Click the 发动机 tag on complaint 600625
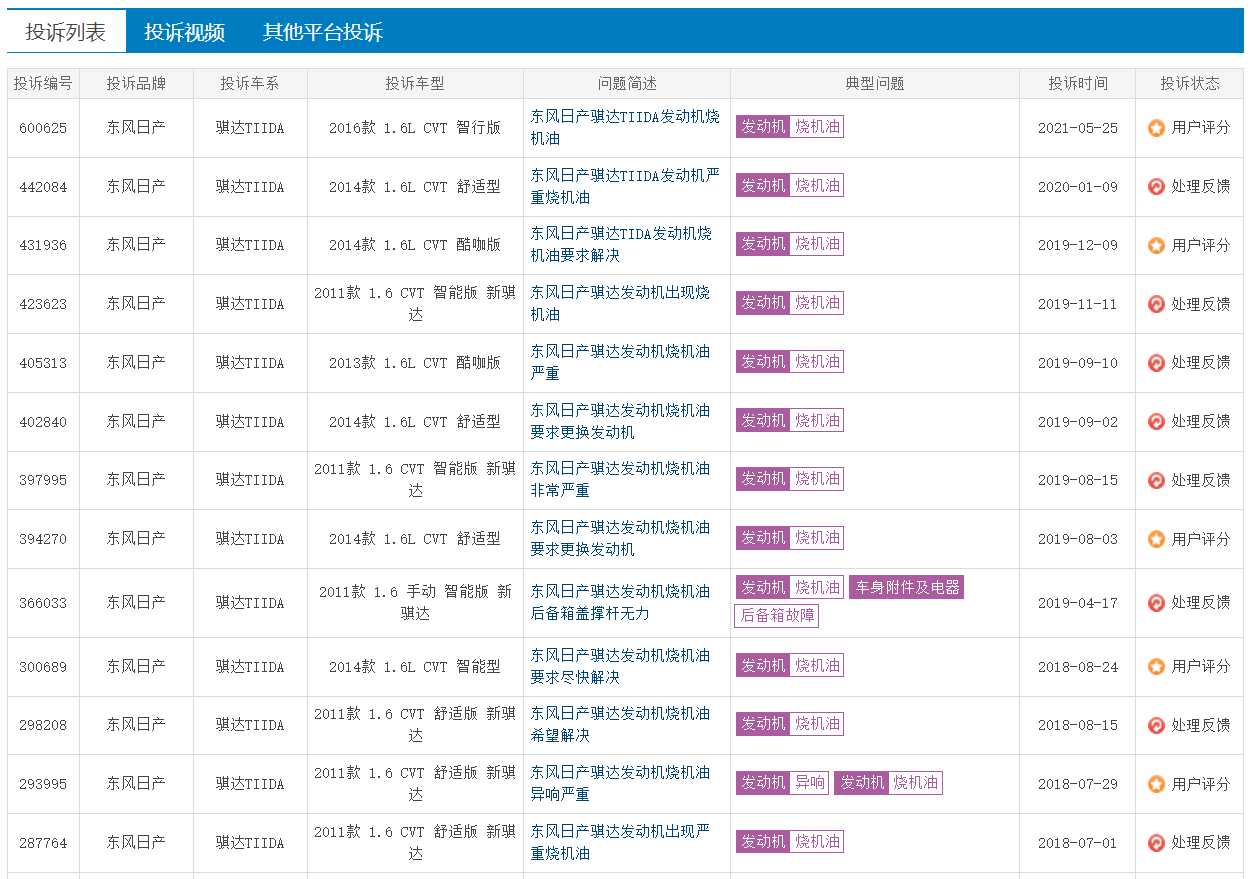 pyautogui.click(x=763, y=127)
